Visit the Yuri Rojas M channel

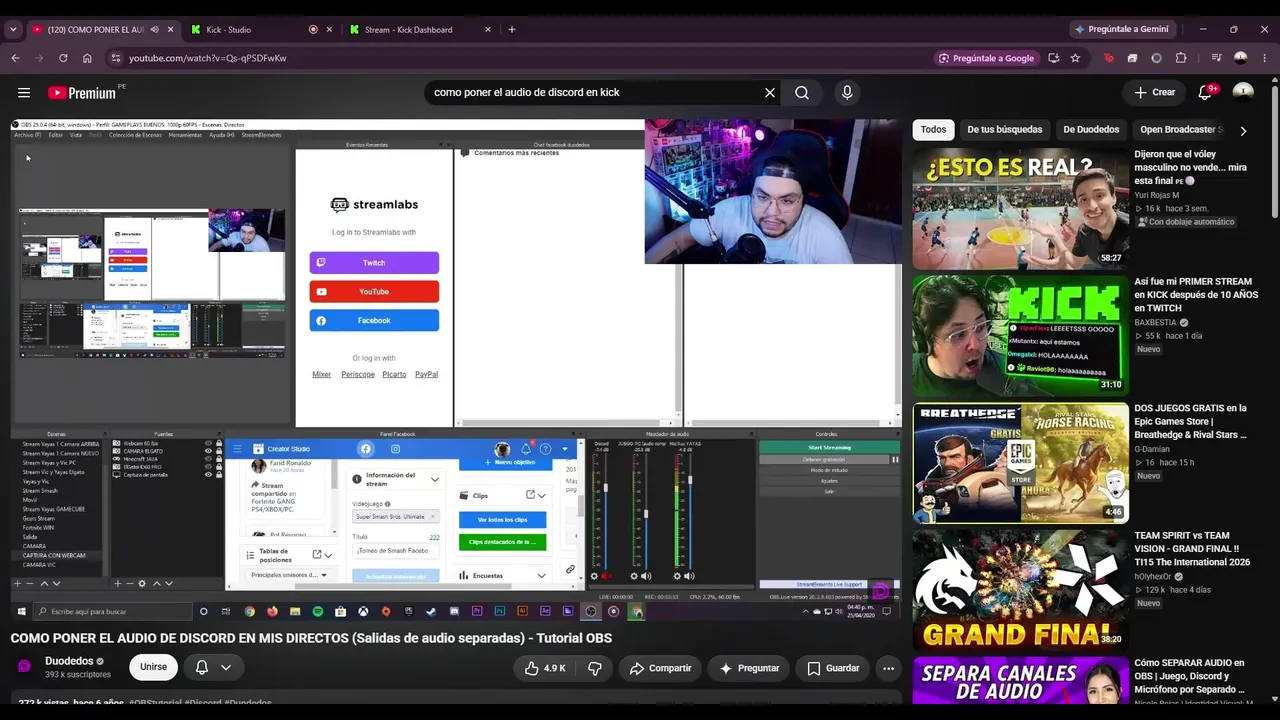click(x=1157, y=195)
